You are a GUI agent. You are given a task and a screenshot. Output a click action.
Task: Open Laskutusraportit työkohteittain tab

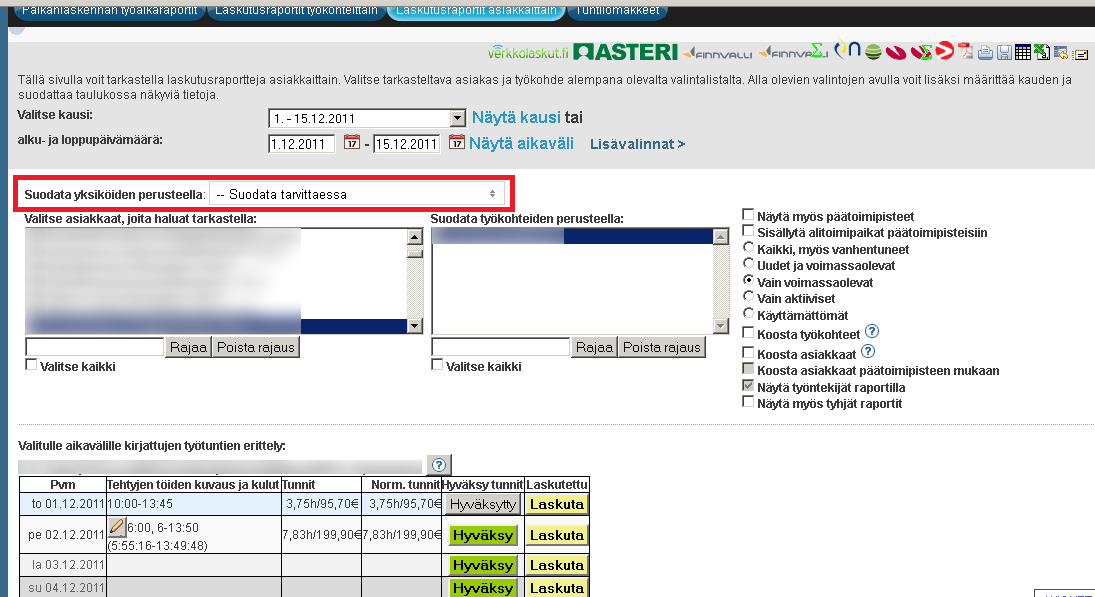pos(295,11)
